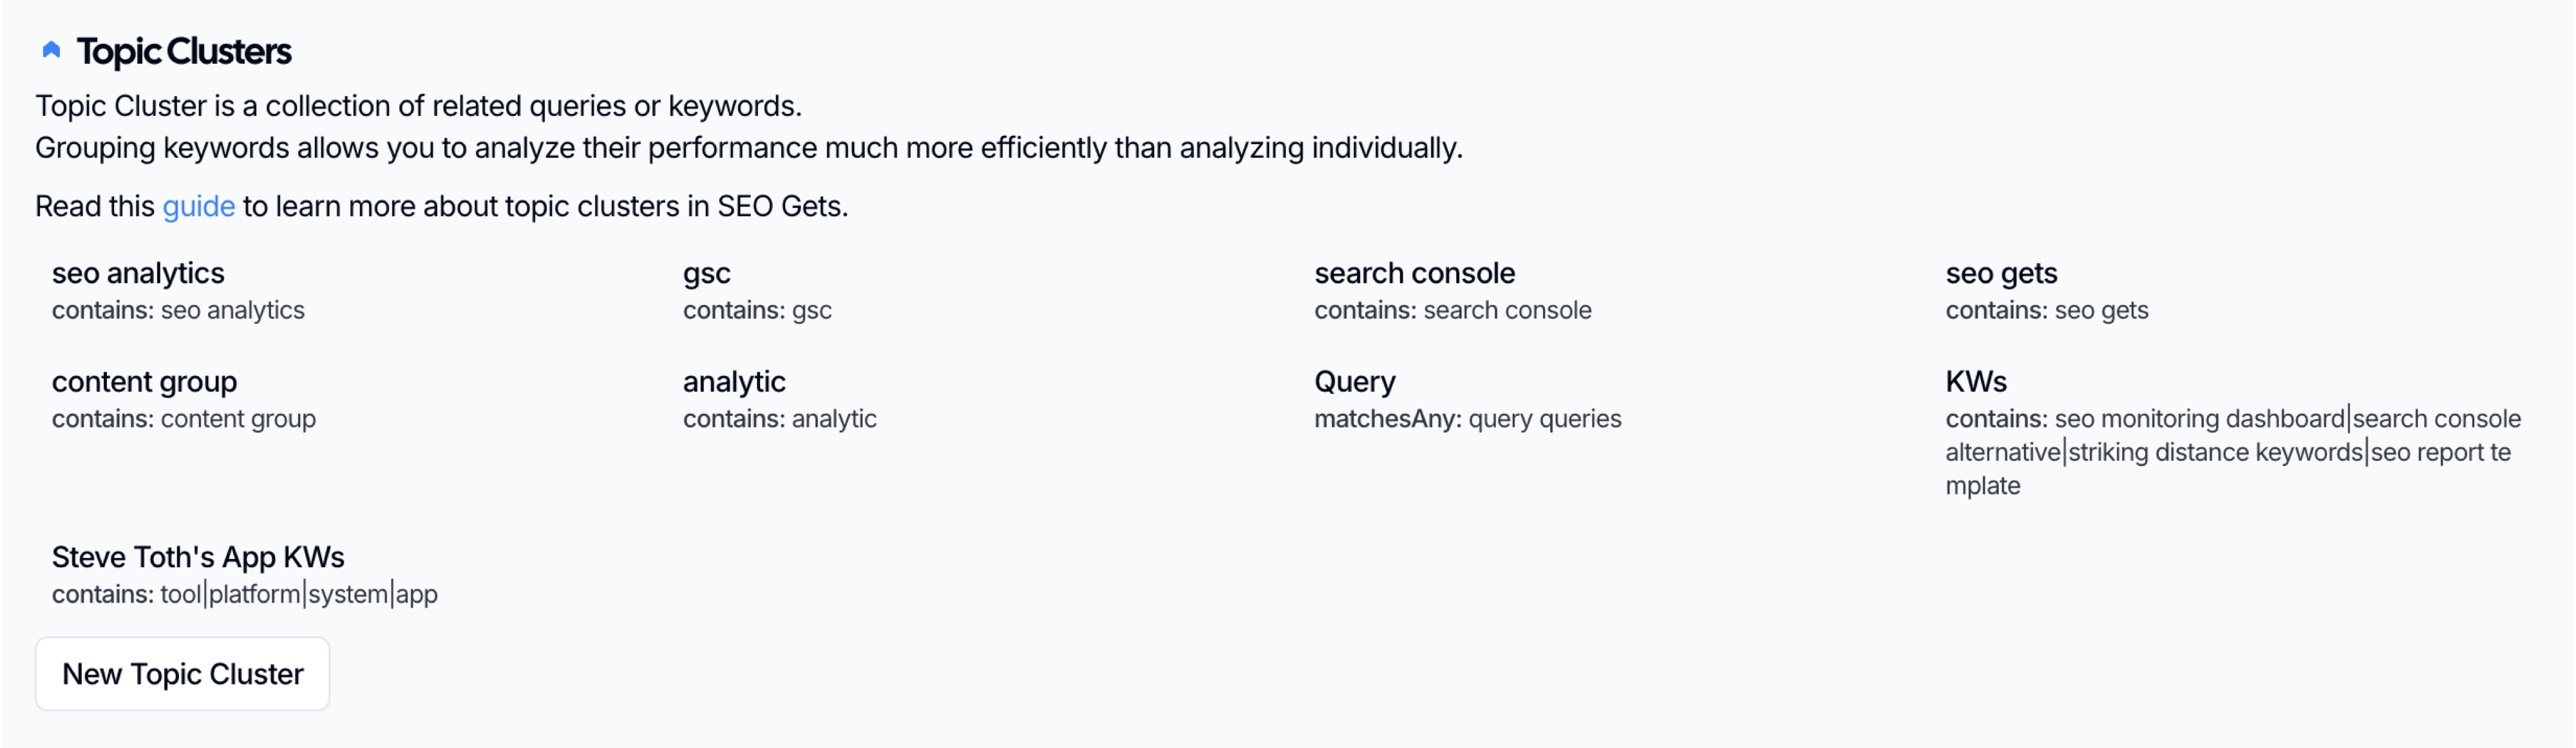This screenshot has width=2576, height=748.
Task: Create a New Topic Cluster
Action: click(x=182, y=674)
